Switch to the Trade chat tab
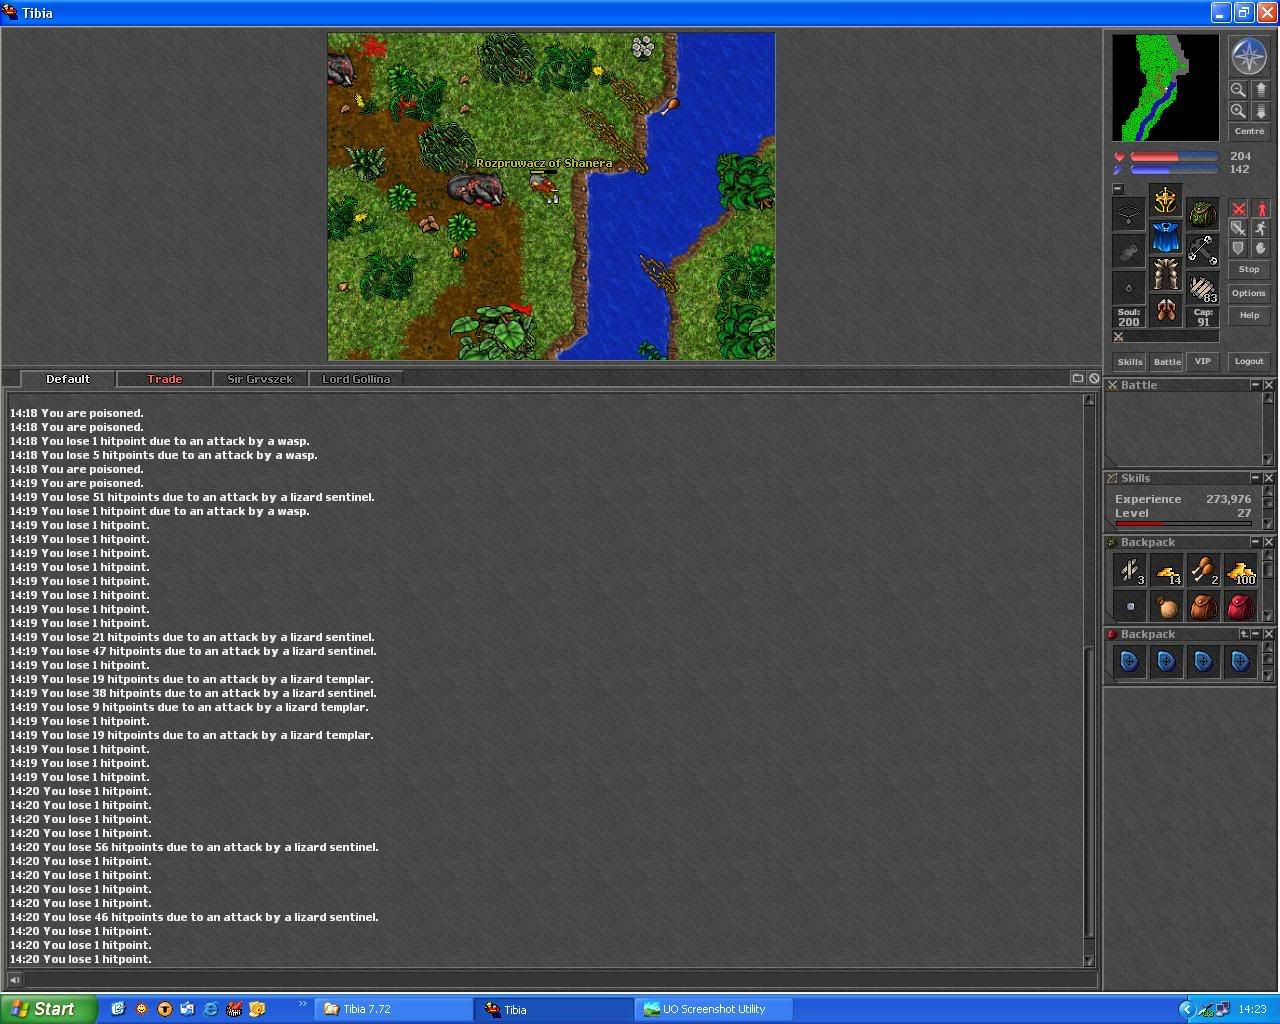The width and height of the screenshot is (1280, 1024). (165, 379)
